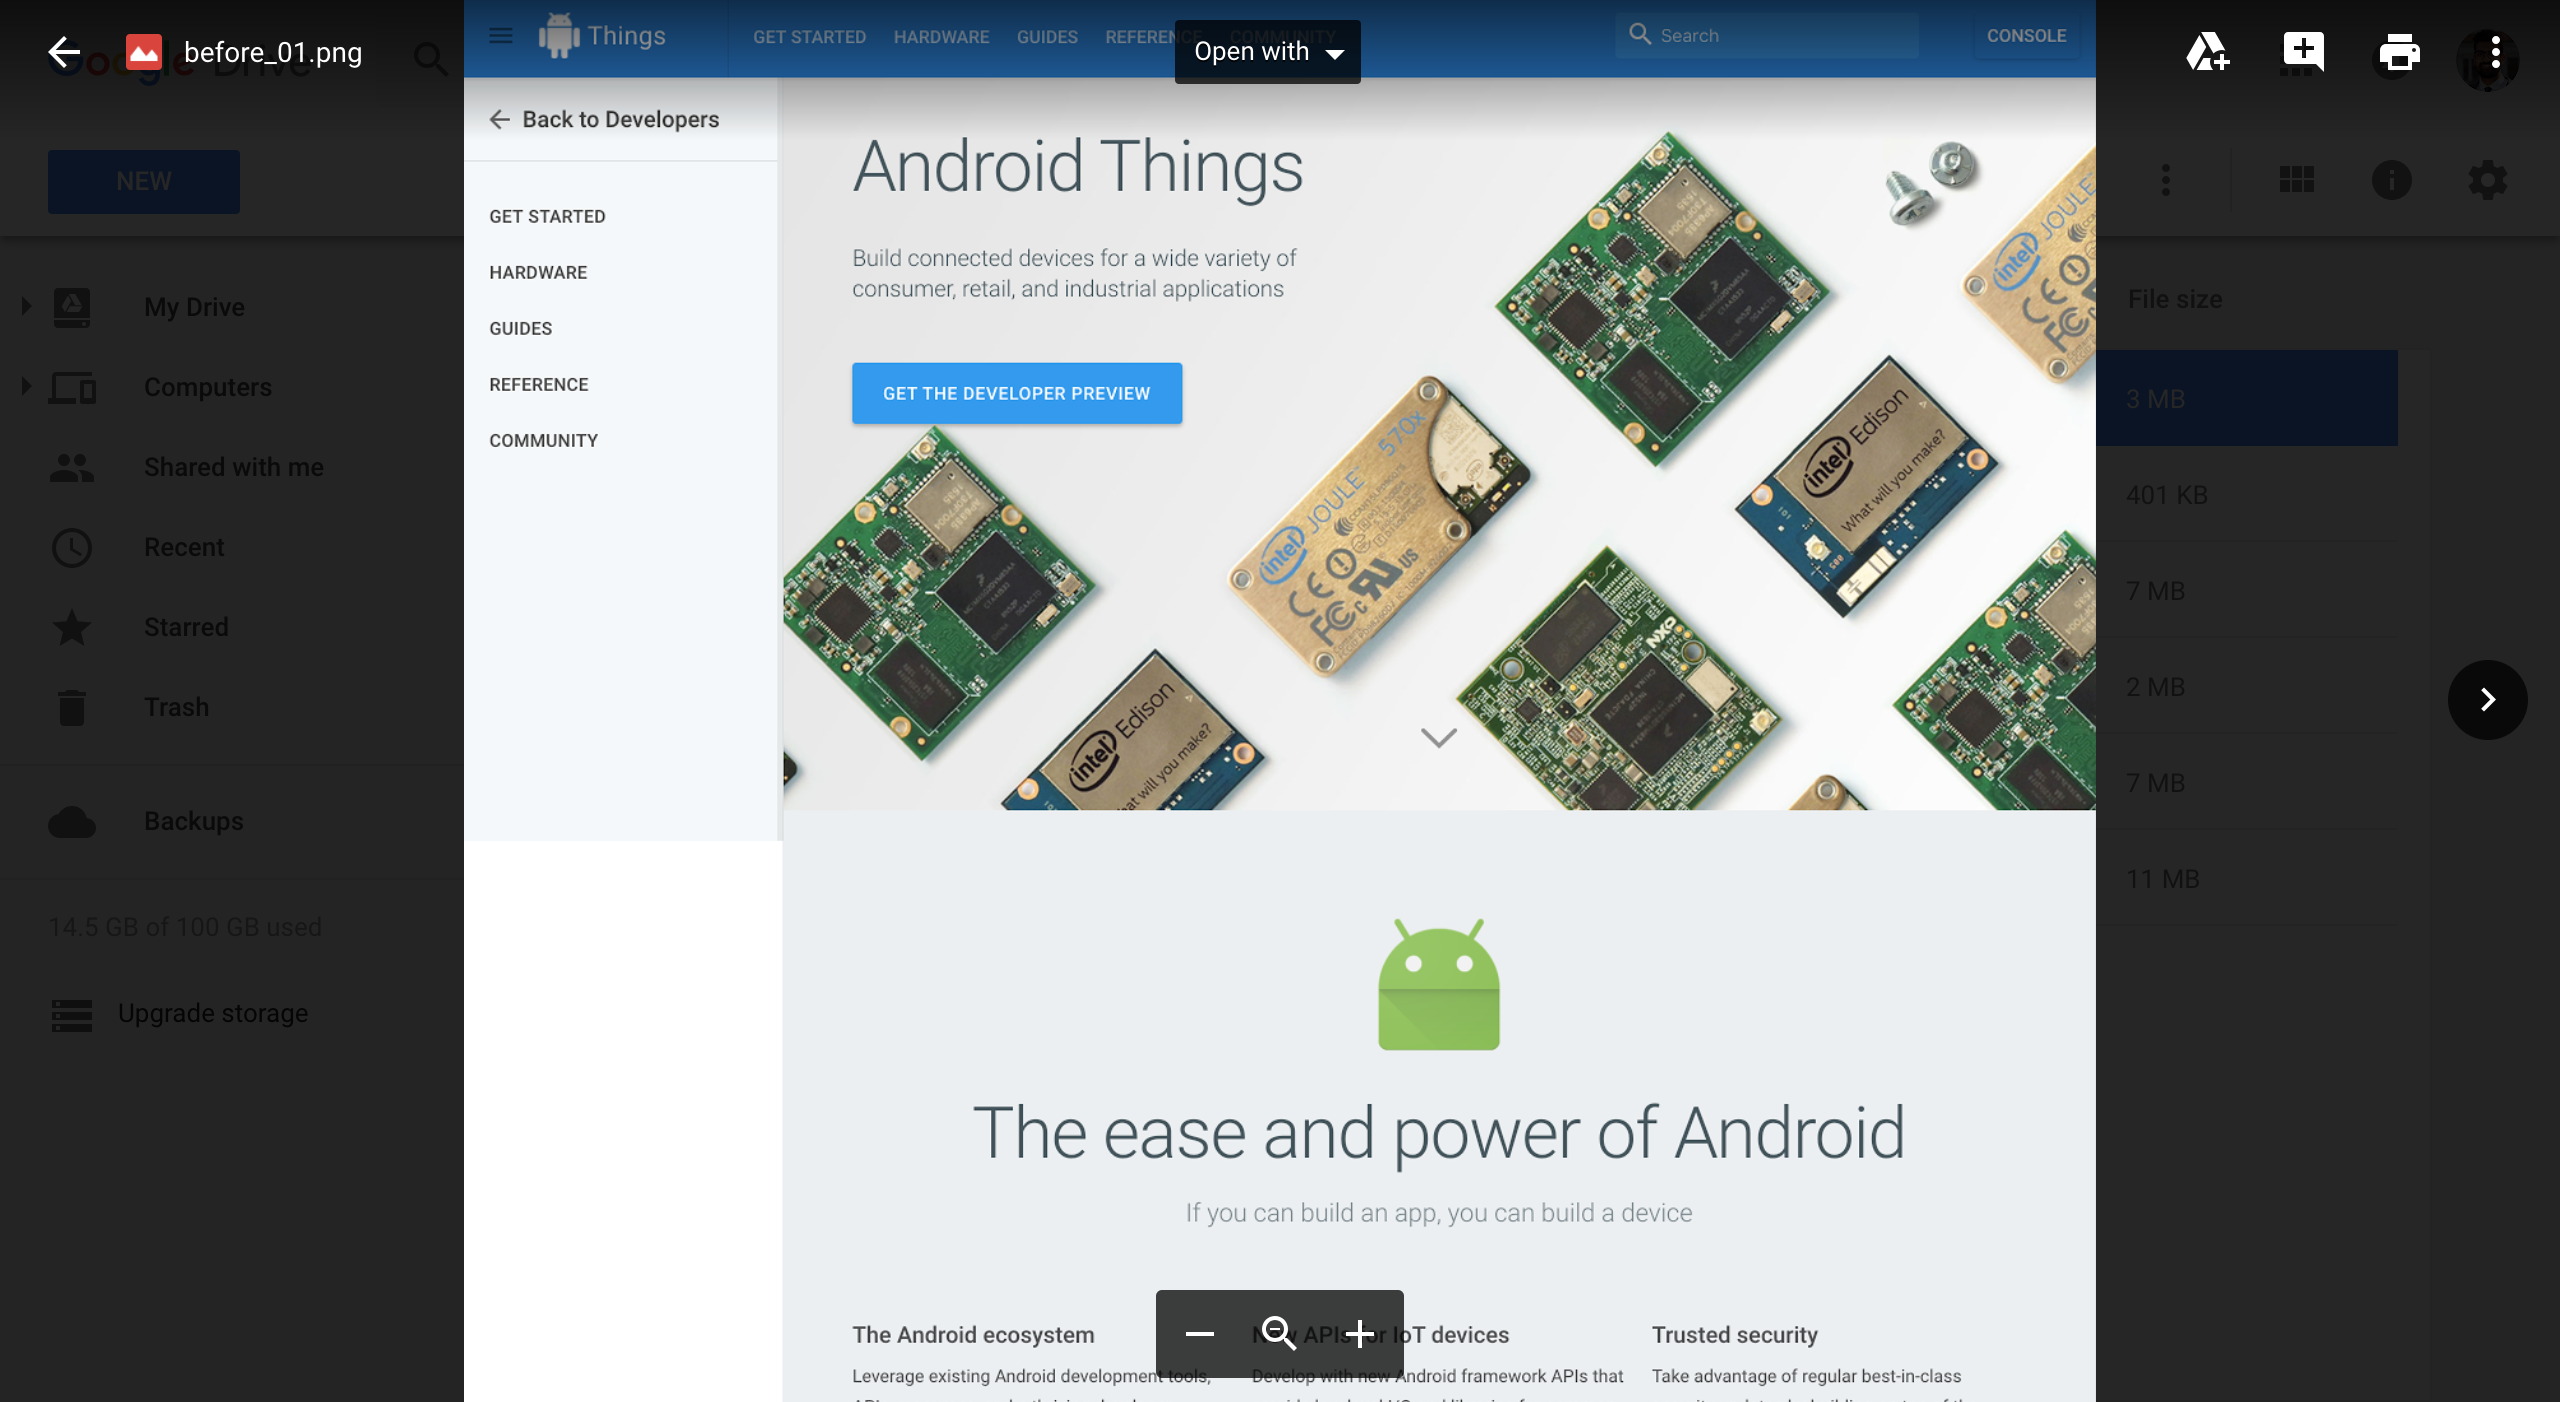This screenshot has width=2560, height=1402.
Task: Click the Drive search magnifier icon
Action: click(x=430, y=59)
